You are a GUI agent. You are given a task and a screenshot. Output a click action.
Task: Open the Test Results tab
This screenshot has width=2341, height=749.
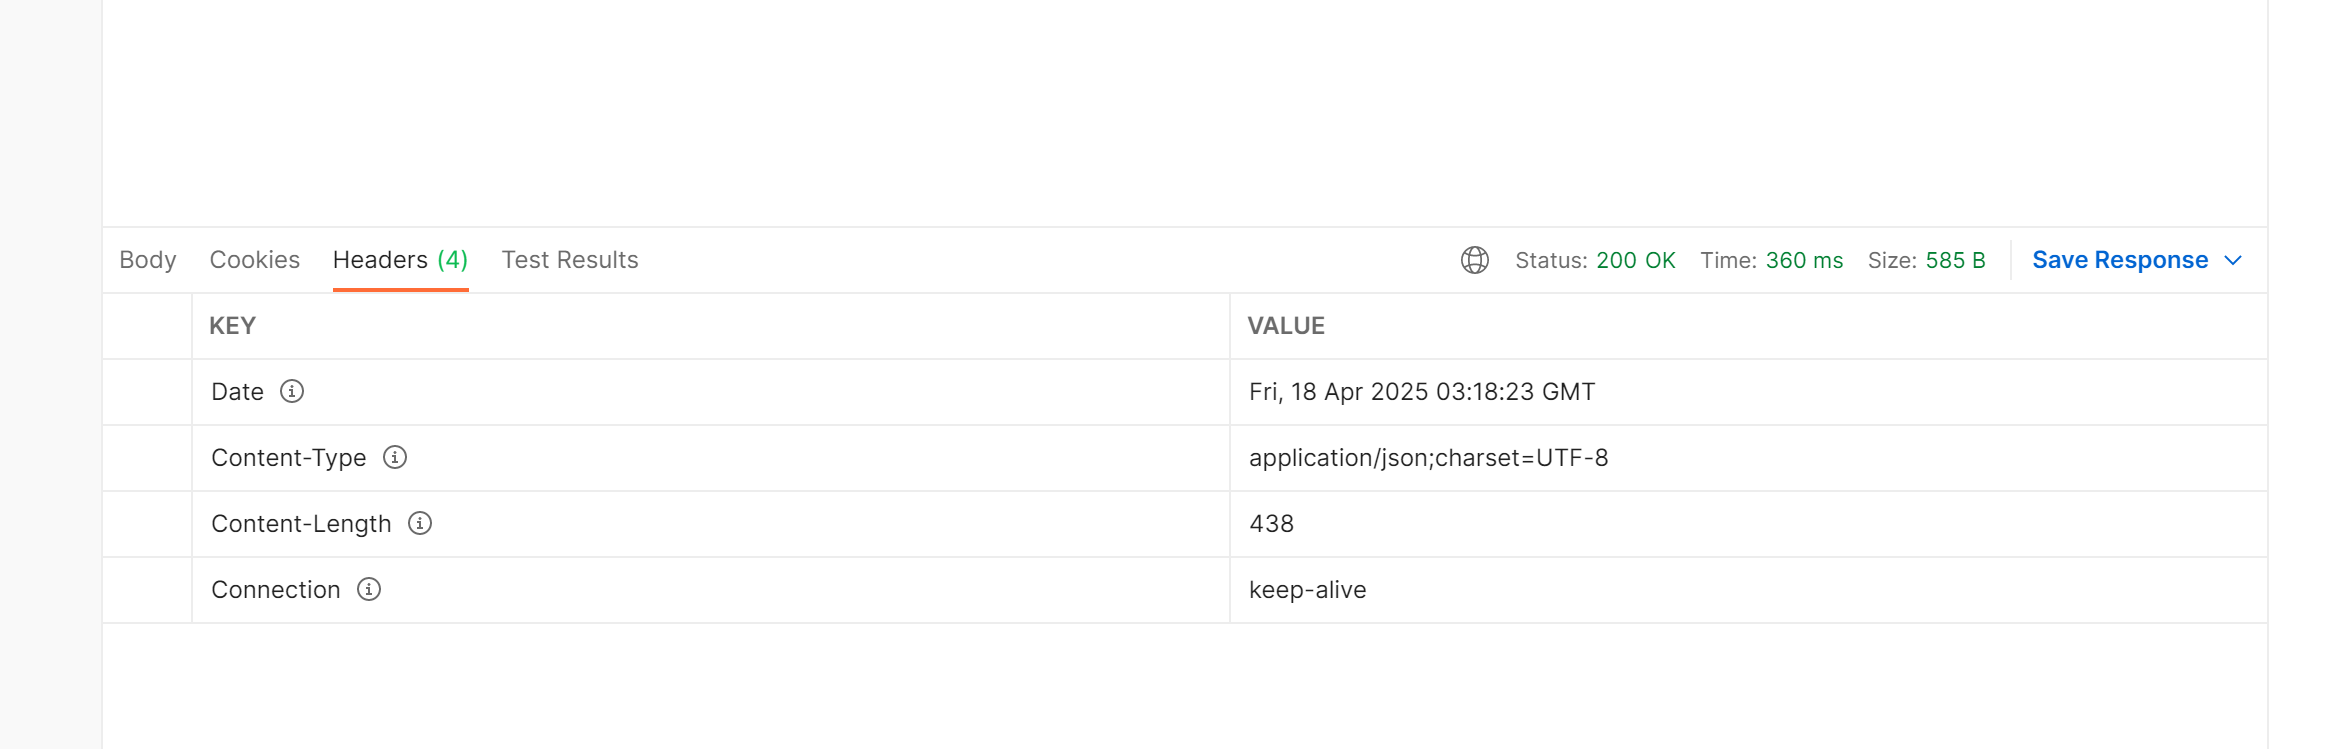click(570, 260)
